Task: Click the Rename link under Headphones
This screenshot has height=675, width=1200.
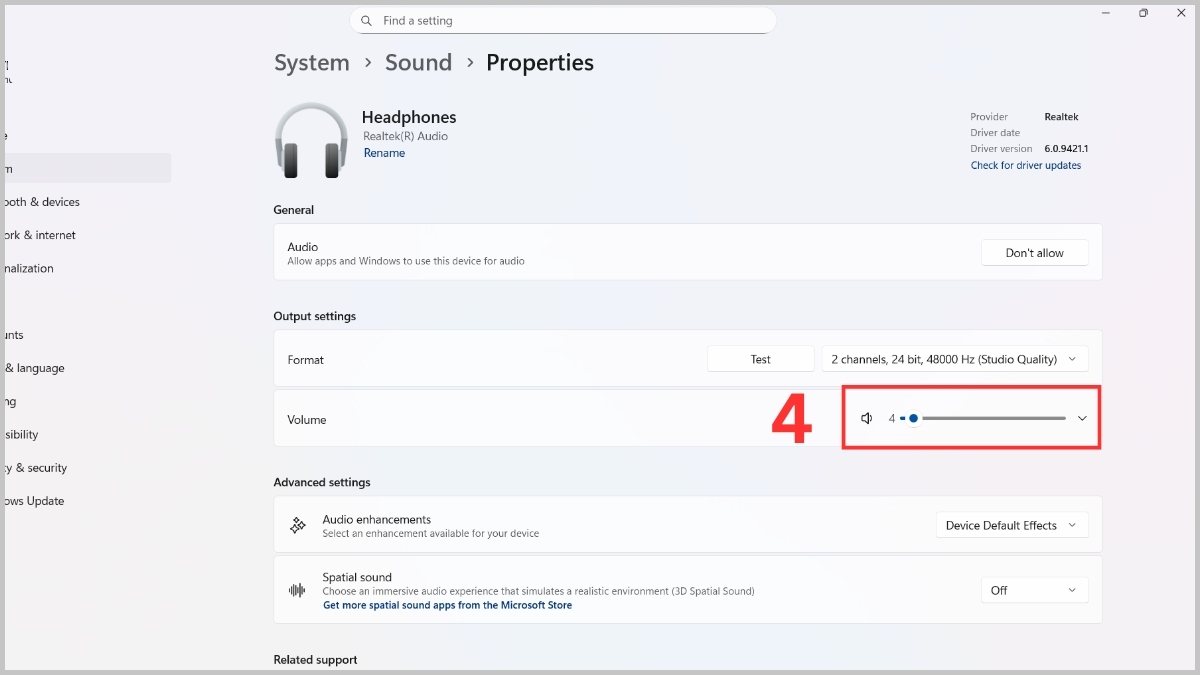Action: coord(384,153)
